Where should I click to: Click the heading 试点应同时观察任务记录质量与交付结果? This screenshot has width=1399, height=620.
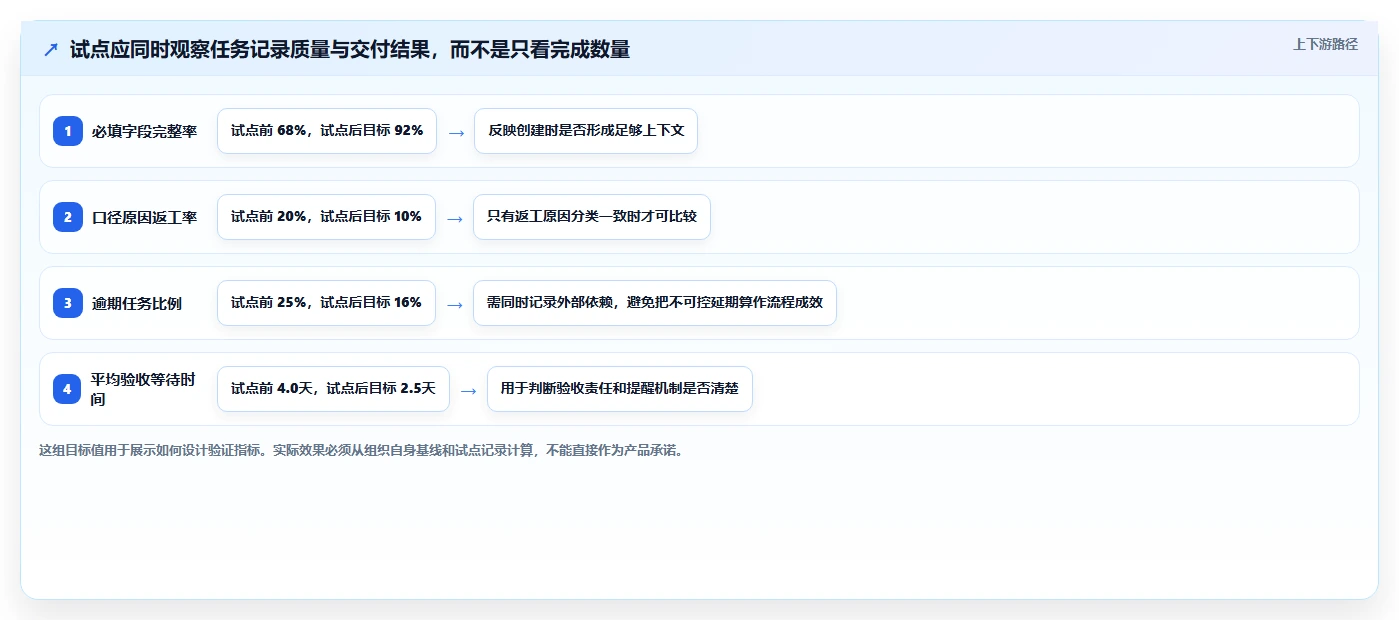[350, 50]
